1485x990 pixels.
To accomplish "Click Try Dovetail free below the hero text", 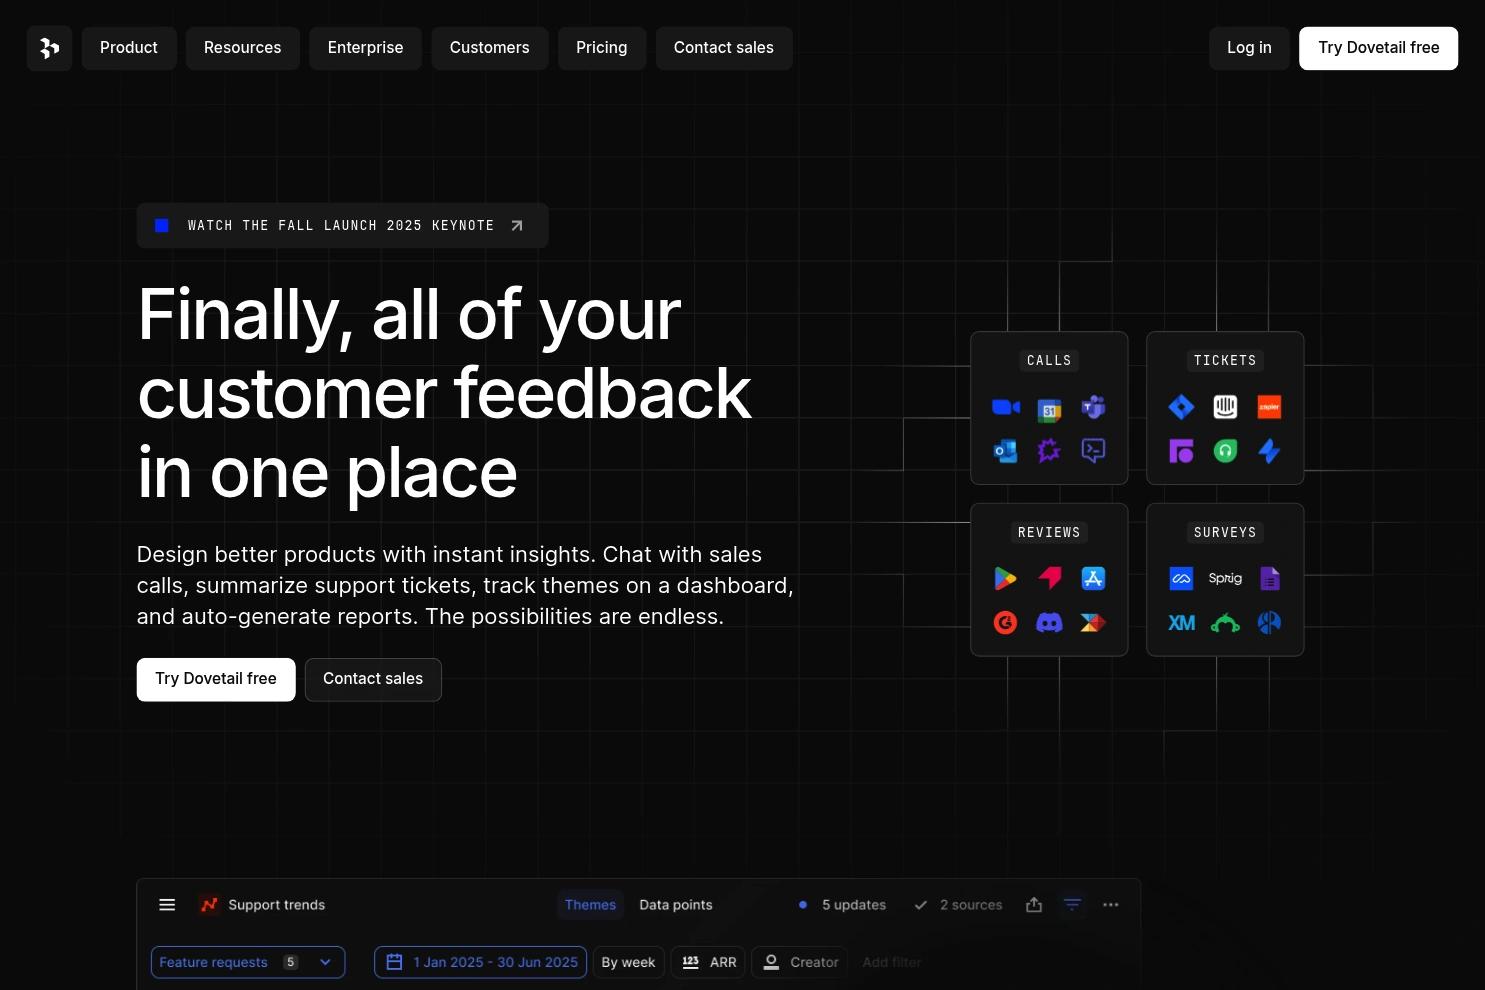I will click(216, 679).
